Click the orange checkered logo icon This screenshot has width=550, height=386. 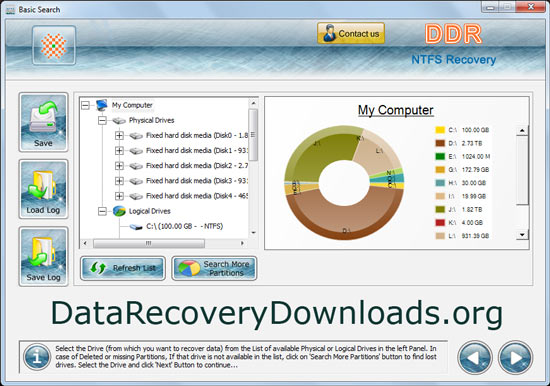54,45
